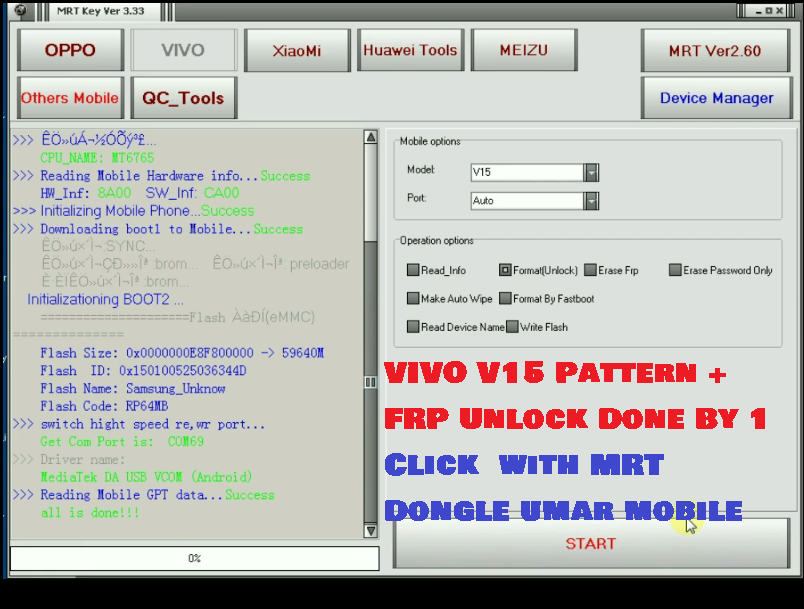Click 'Reading Mobile Hardware info' log line
Image resolution: width=804 pixels, height=609 pixels.
pyautogui.click(x=162, y=176)
